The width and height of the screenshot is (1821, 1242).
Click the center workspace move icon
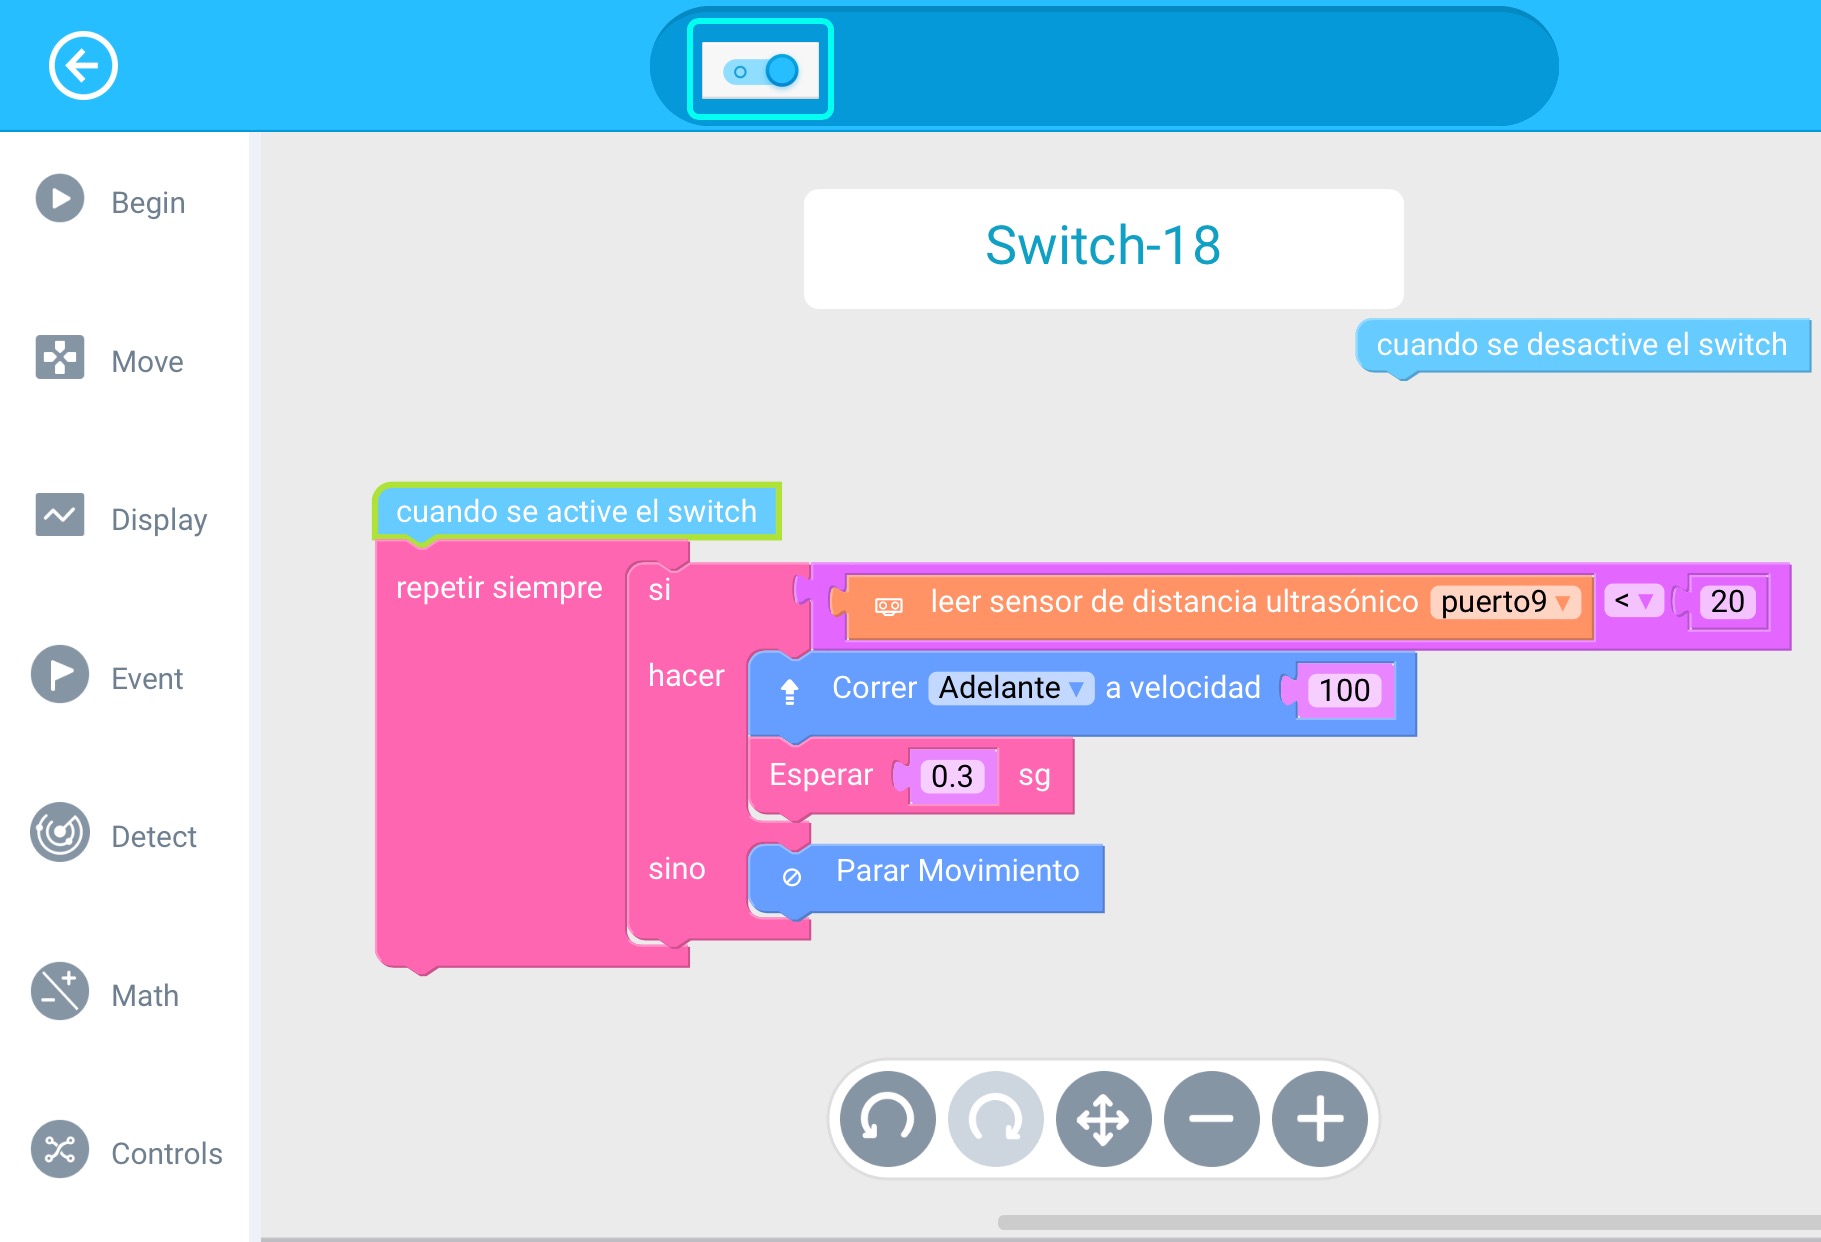coord(1103,1119)
